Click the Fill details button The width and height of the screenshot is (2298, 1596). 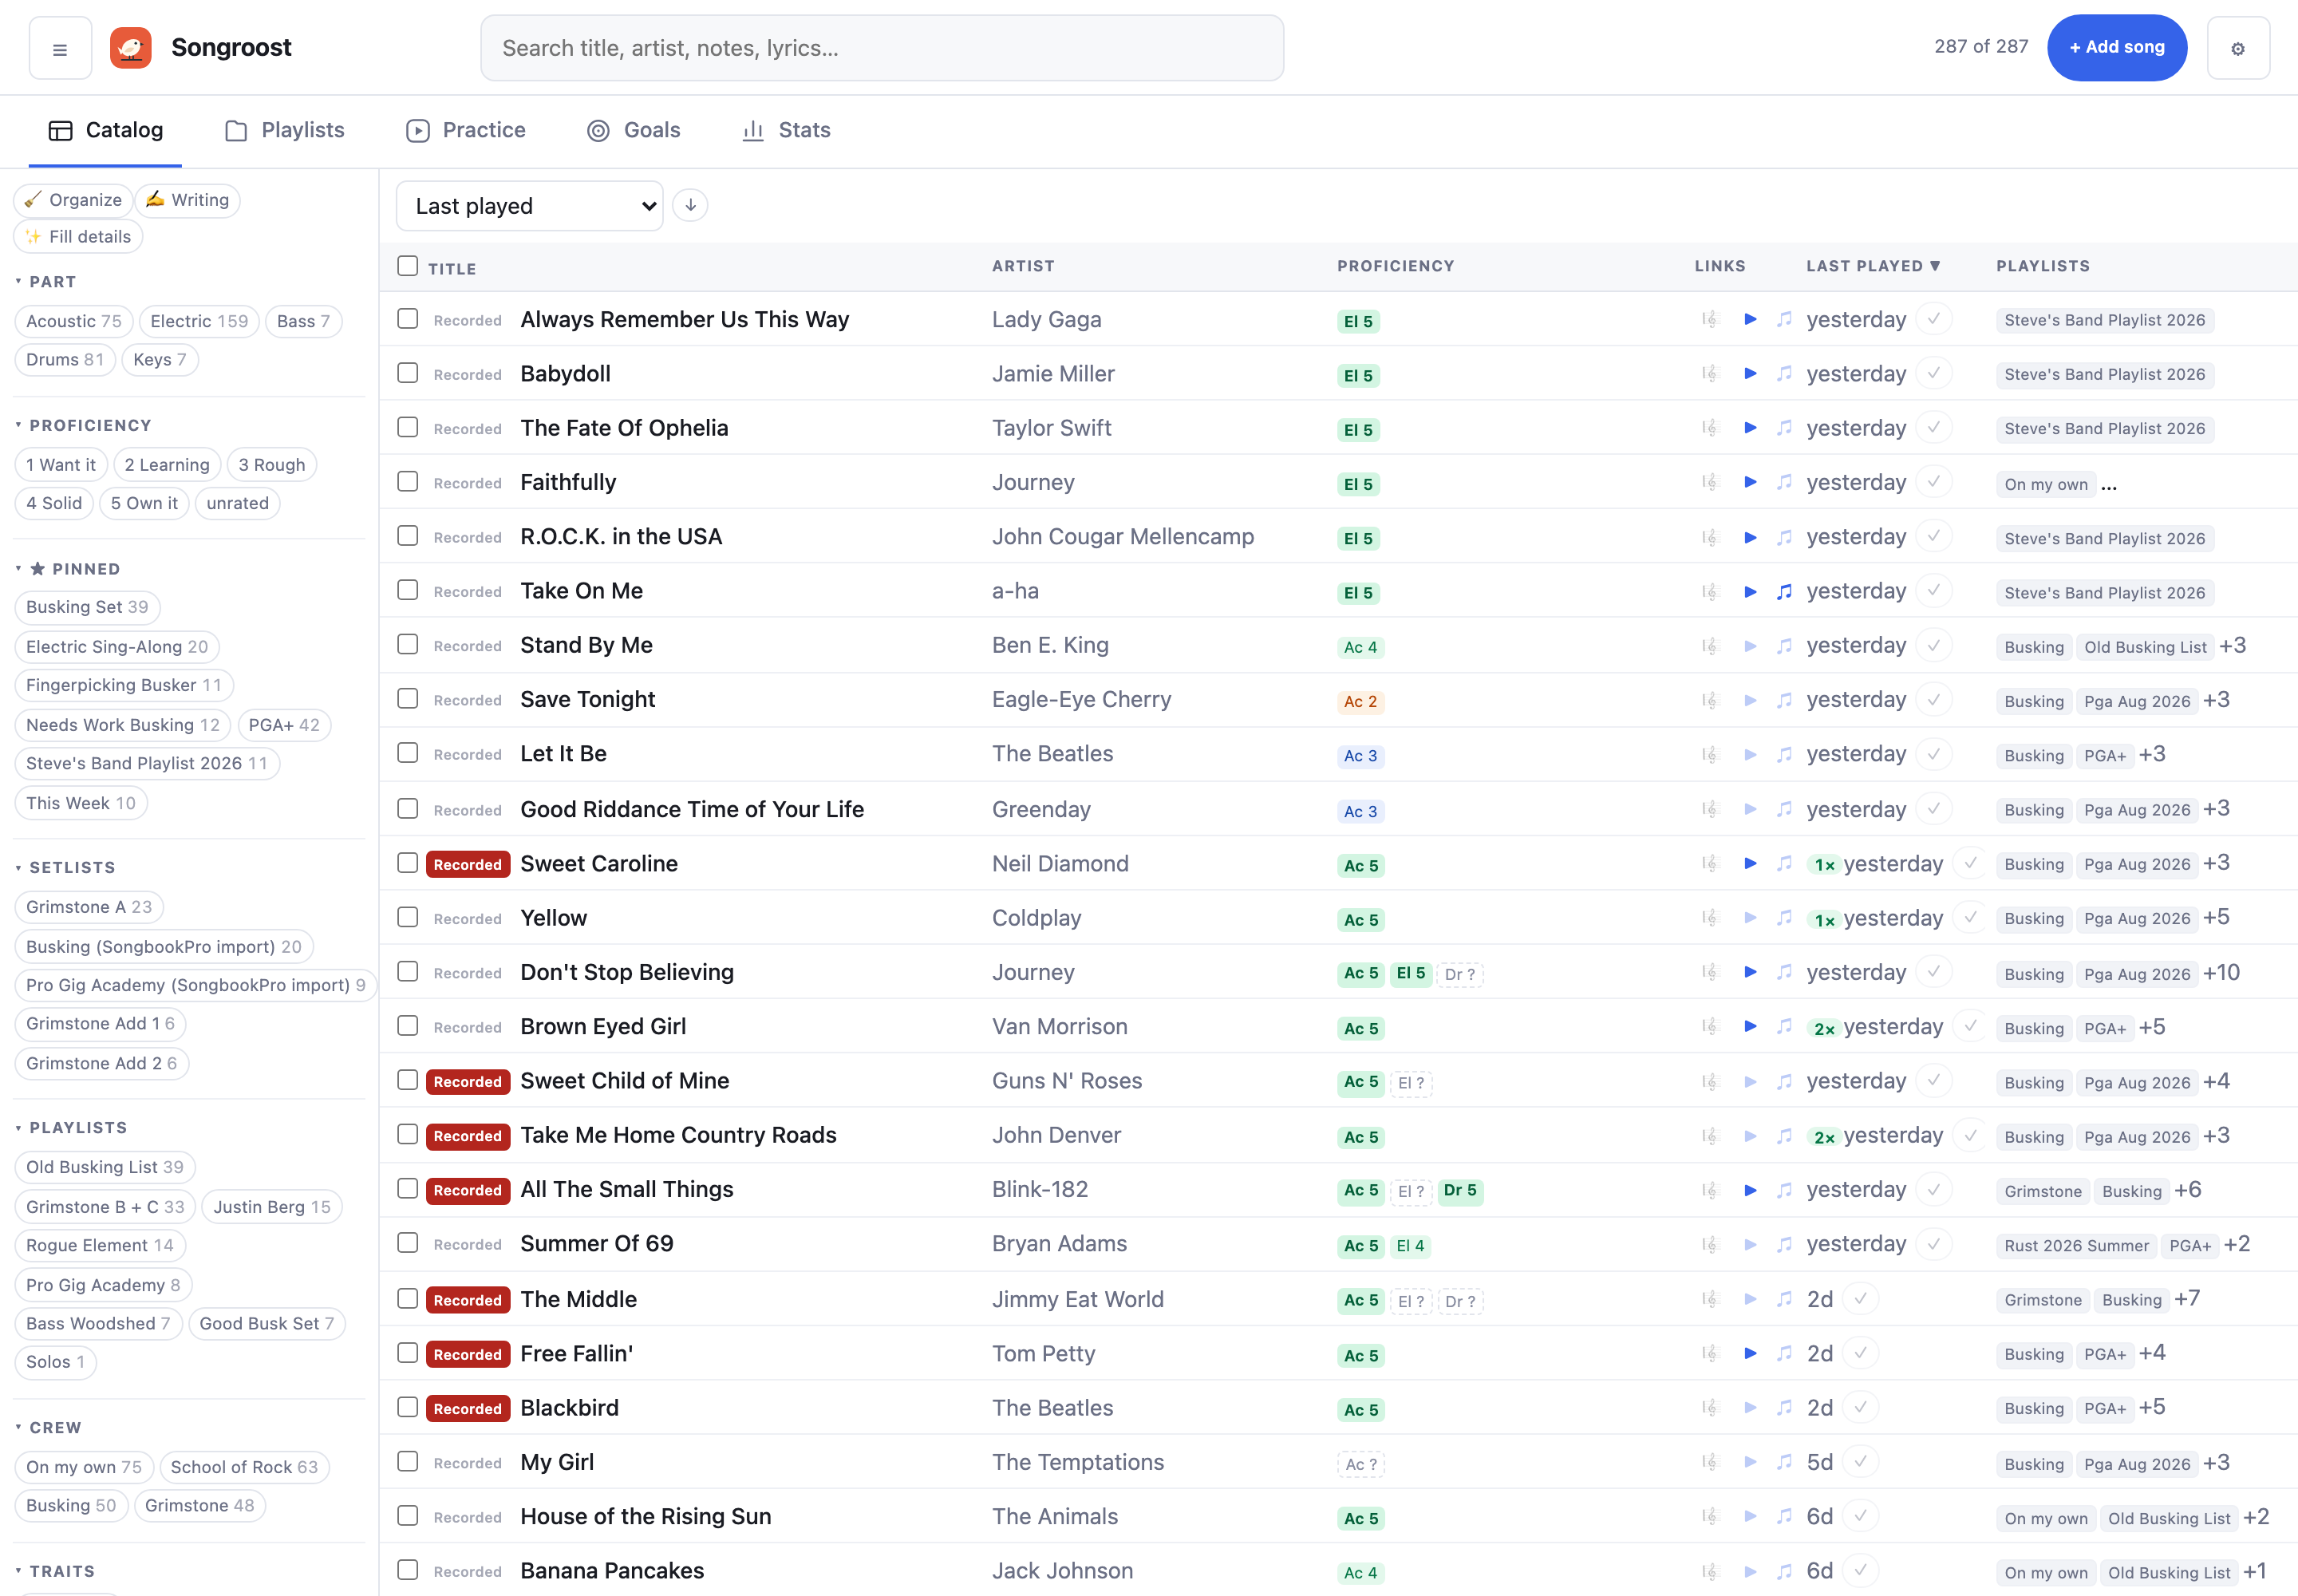click(x=79, y=237)
